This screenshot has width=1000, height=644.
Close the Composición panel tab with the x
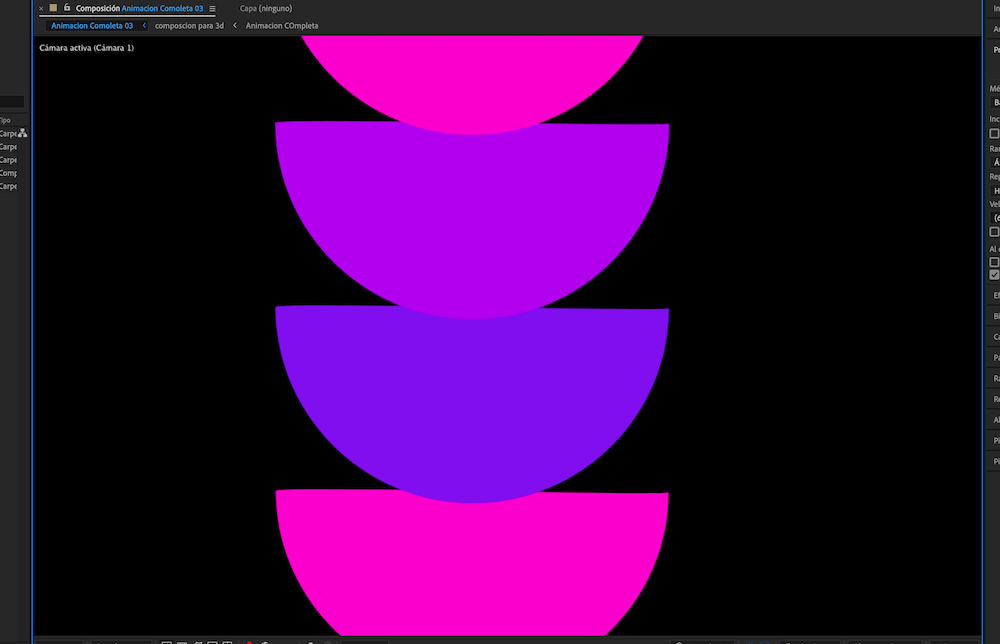coord(41,8)
